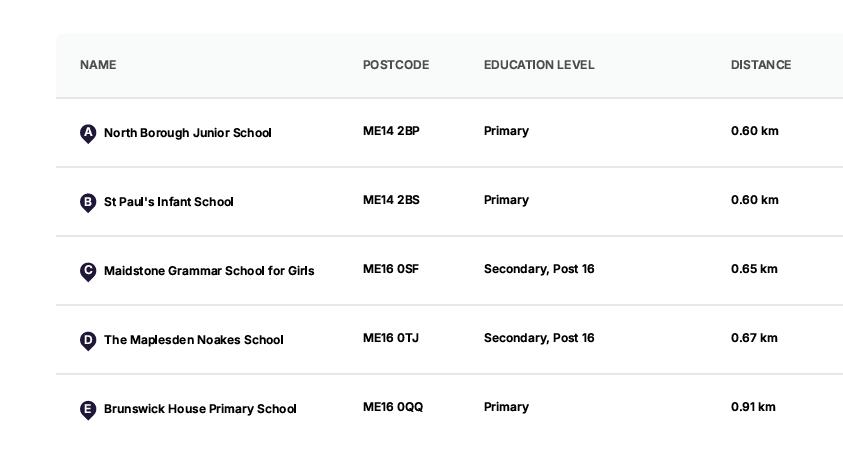Select Maidstone Grammar School for Girls
The height and width of the screenshot is (456, 843).
click(x=209, y=271)
